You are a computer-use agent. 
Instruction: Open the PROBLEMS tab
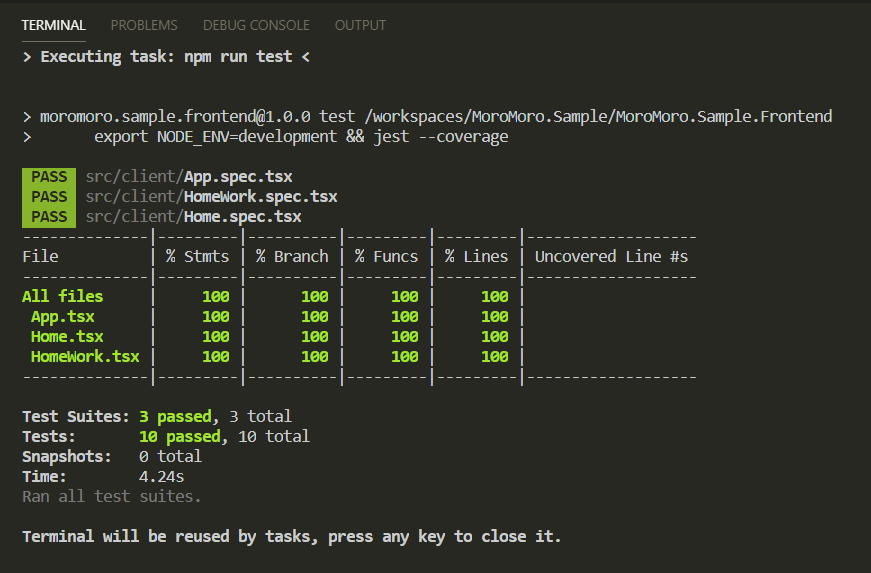click(144, 25)
